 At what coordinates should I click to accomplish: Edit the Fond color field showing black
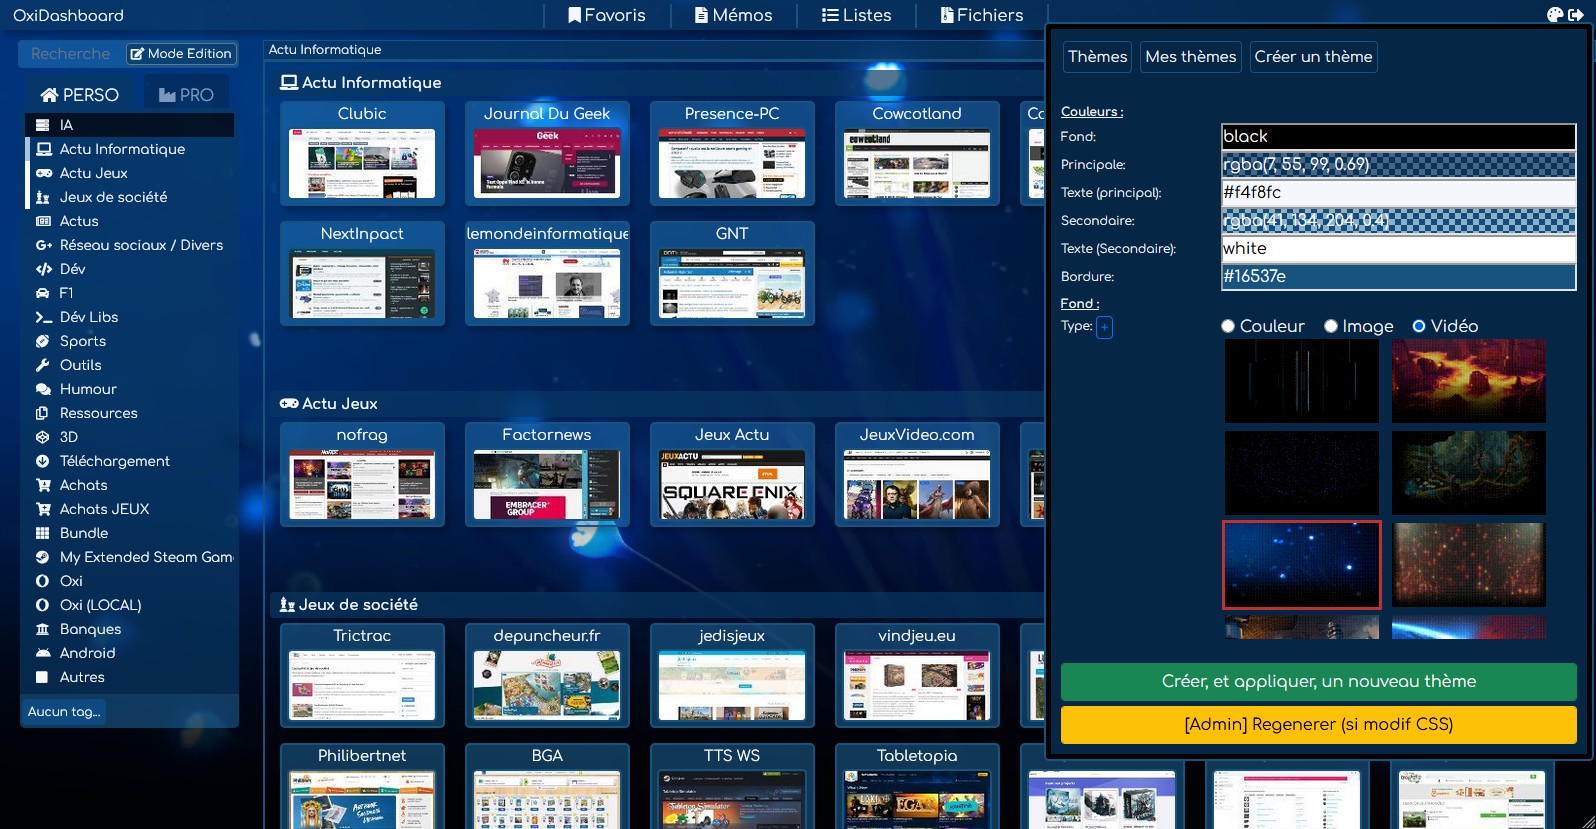click(1399, 137)
